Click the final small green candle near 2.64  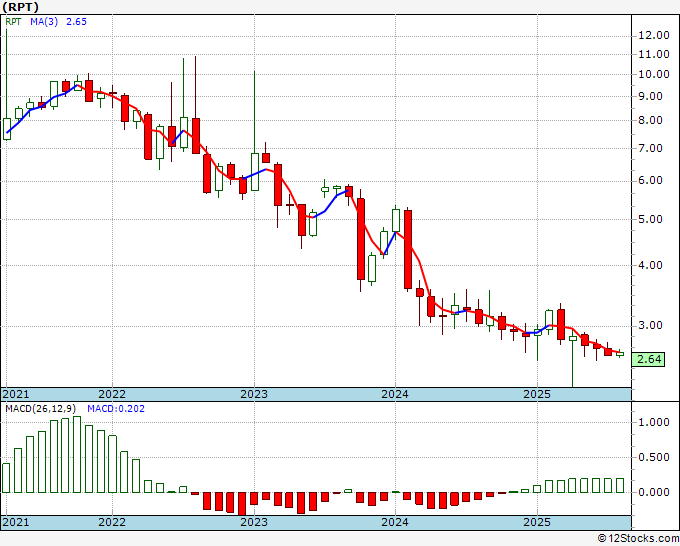pos(620,353)
